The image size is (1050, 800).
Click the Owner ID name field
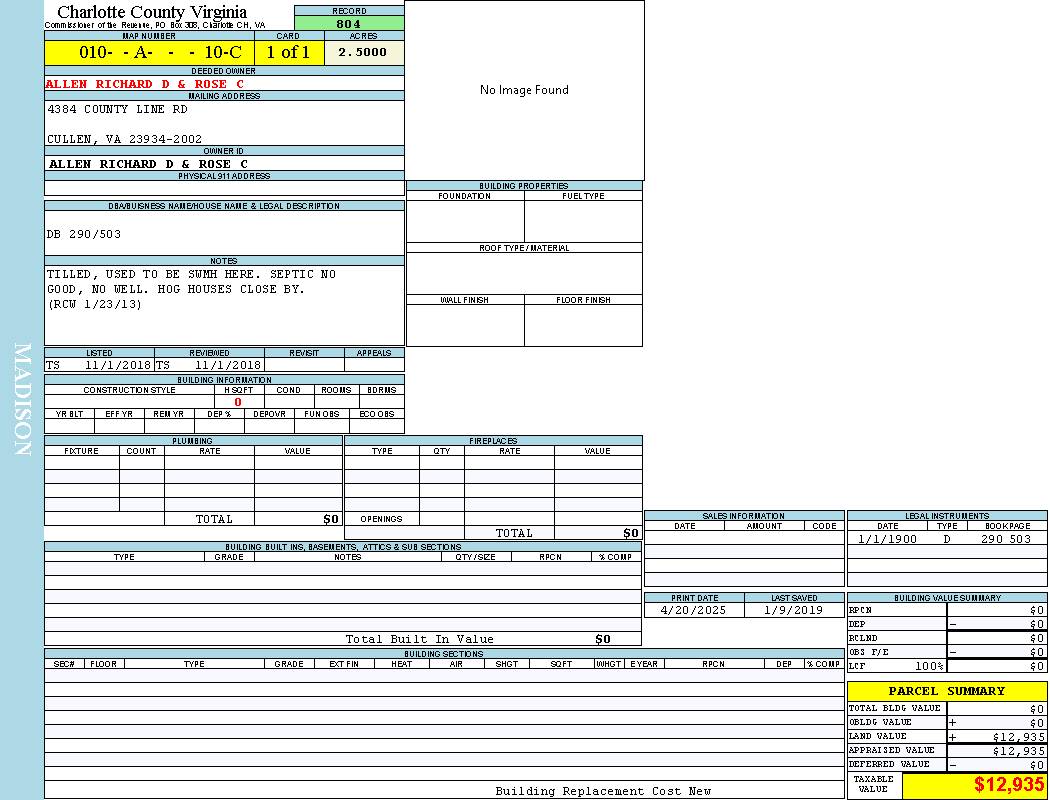pos(148,164)
